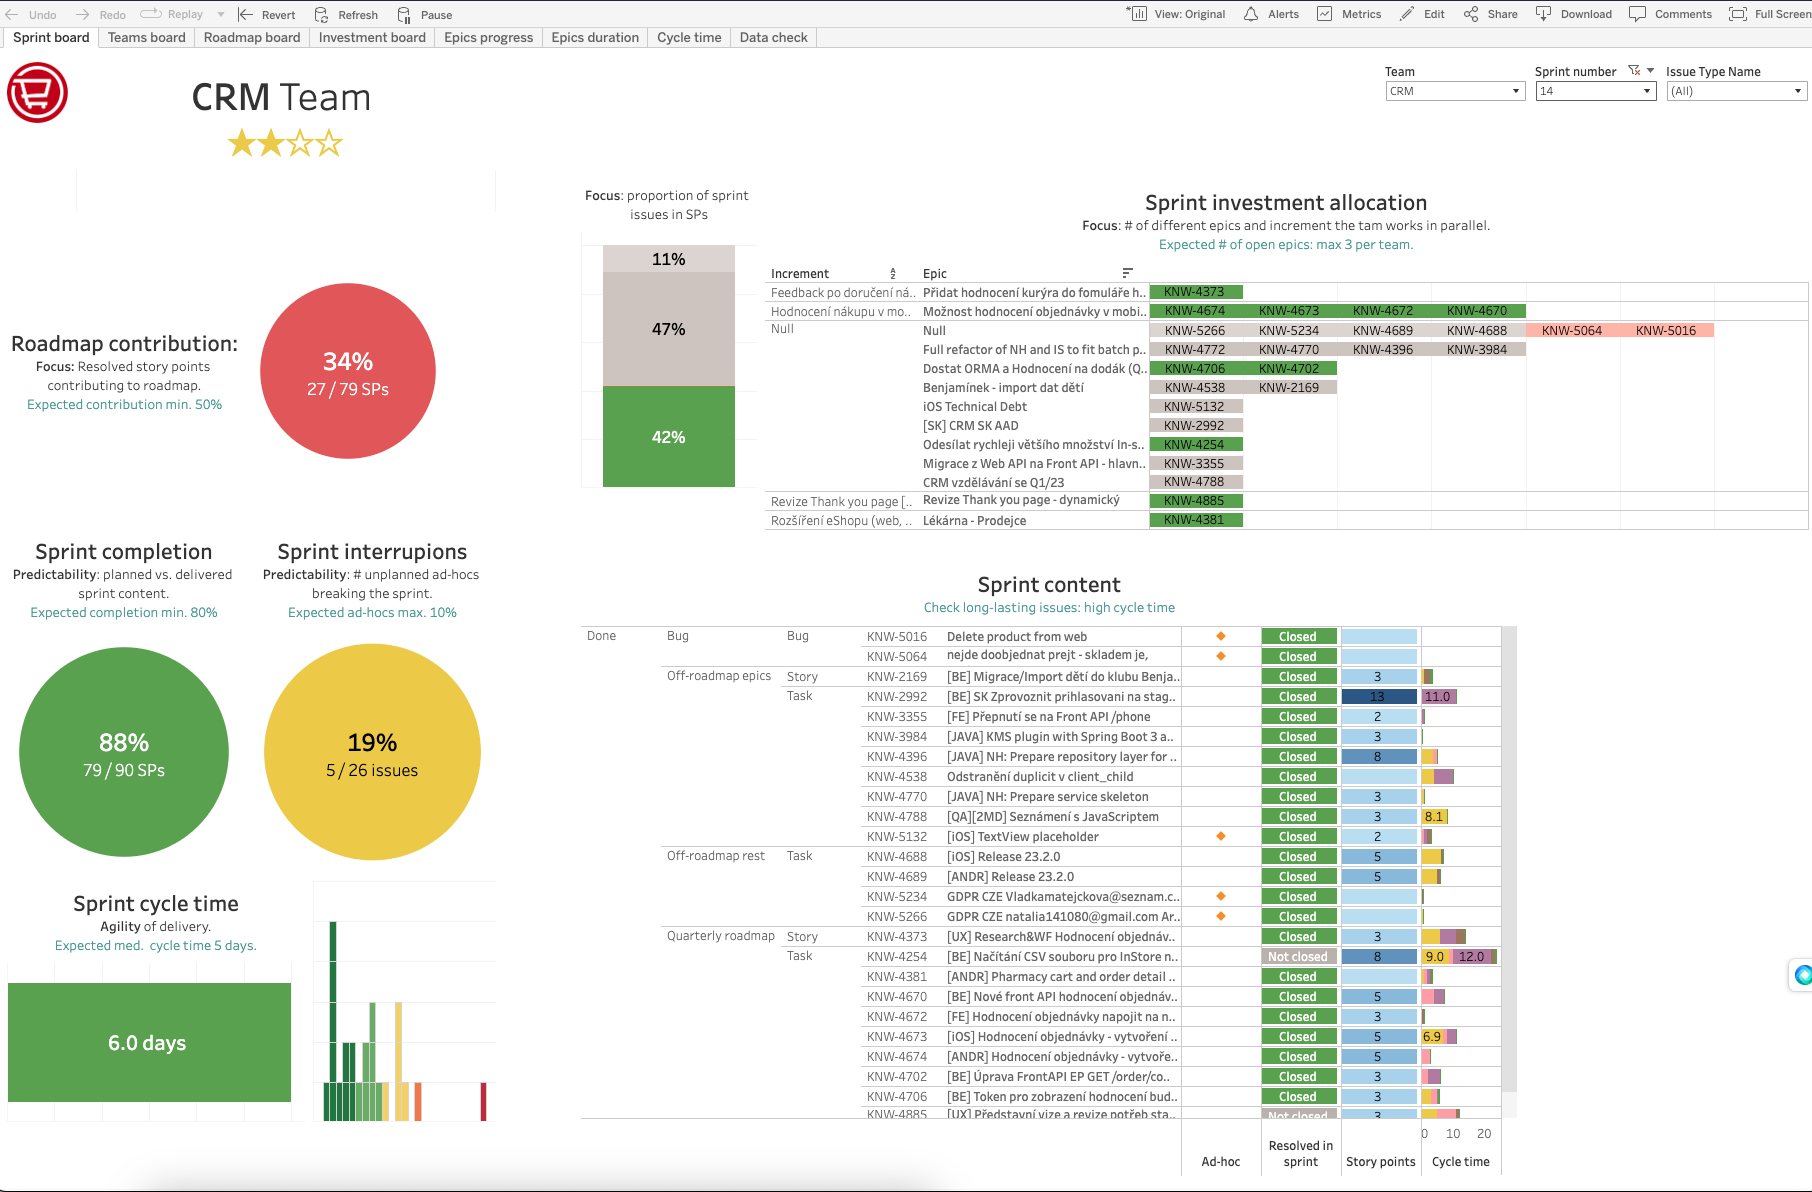Switch to the Teams board tab

147,37
